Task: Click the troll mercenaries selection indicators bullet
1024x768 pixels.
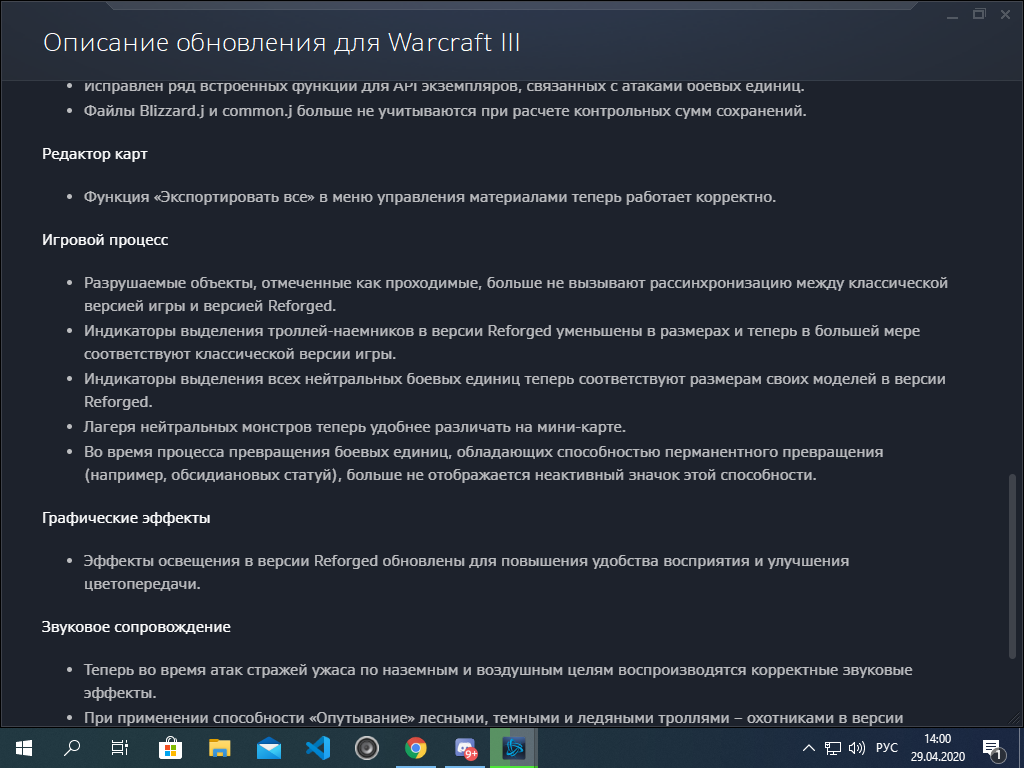Action: 502,342
